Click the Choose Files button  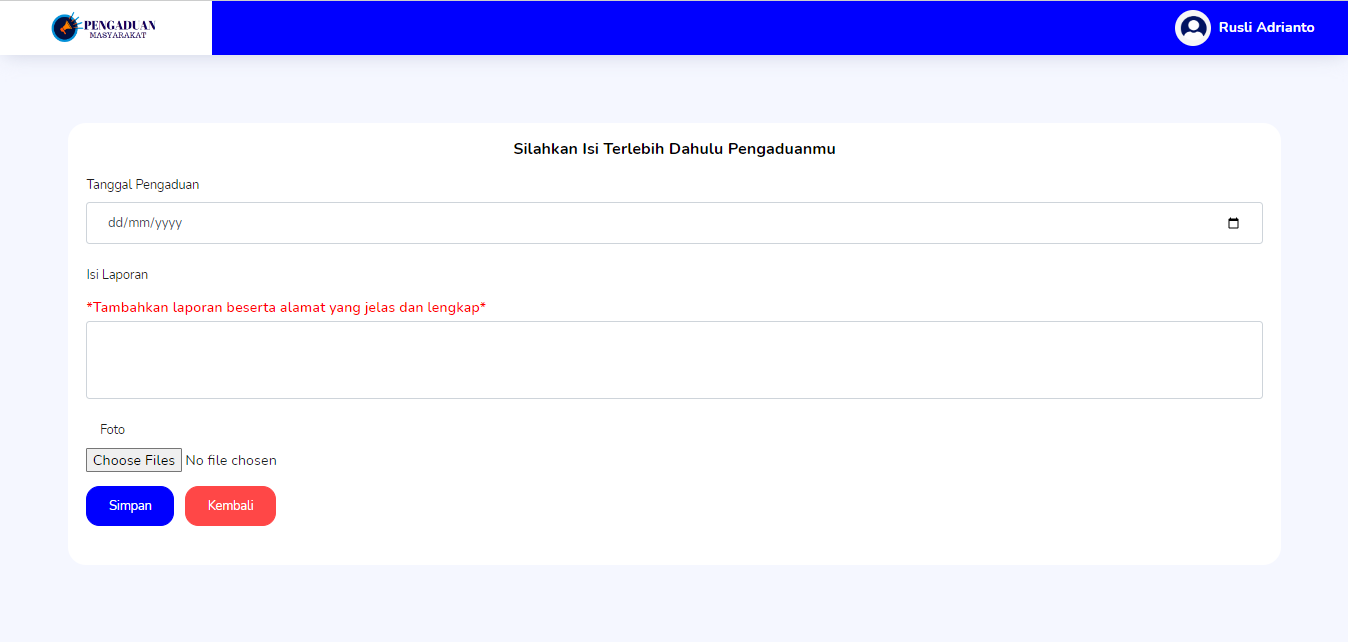(134, 460)
